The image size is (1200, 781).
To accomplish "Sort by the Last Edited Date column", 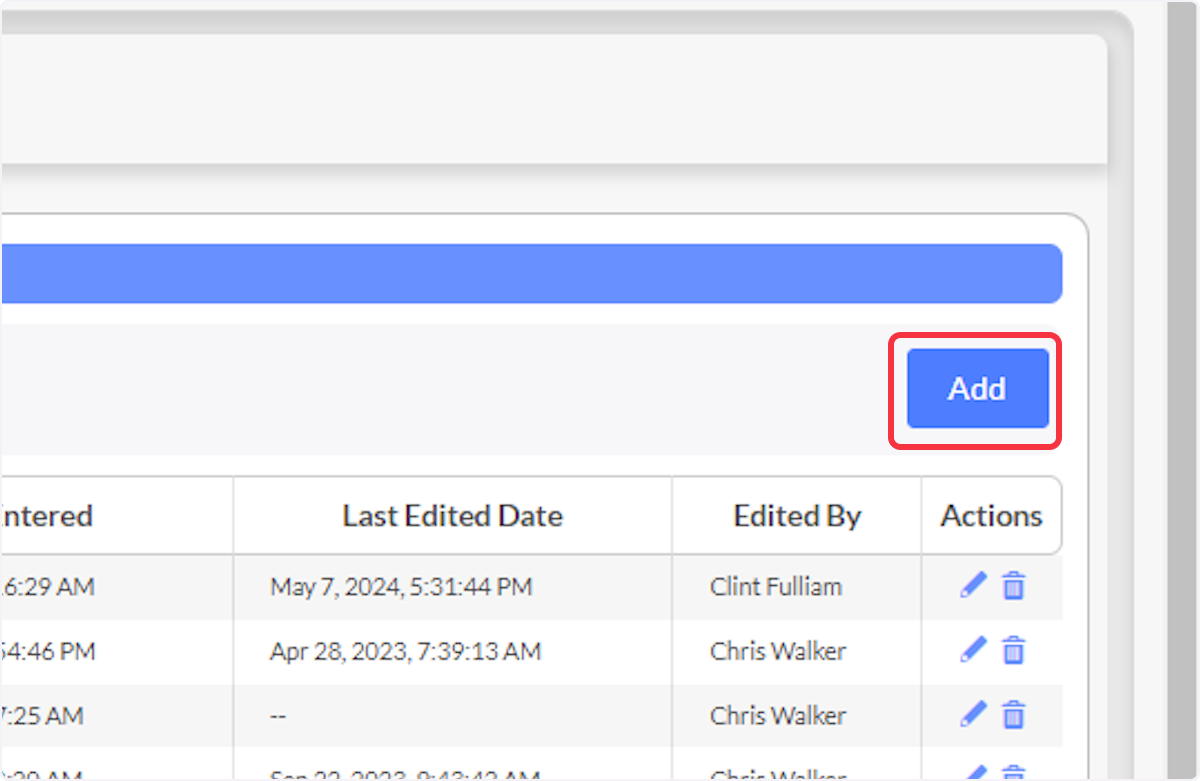I will 453,516.
